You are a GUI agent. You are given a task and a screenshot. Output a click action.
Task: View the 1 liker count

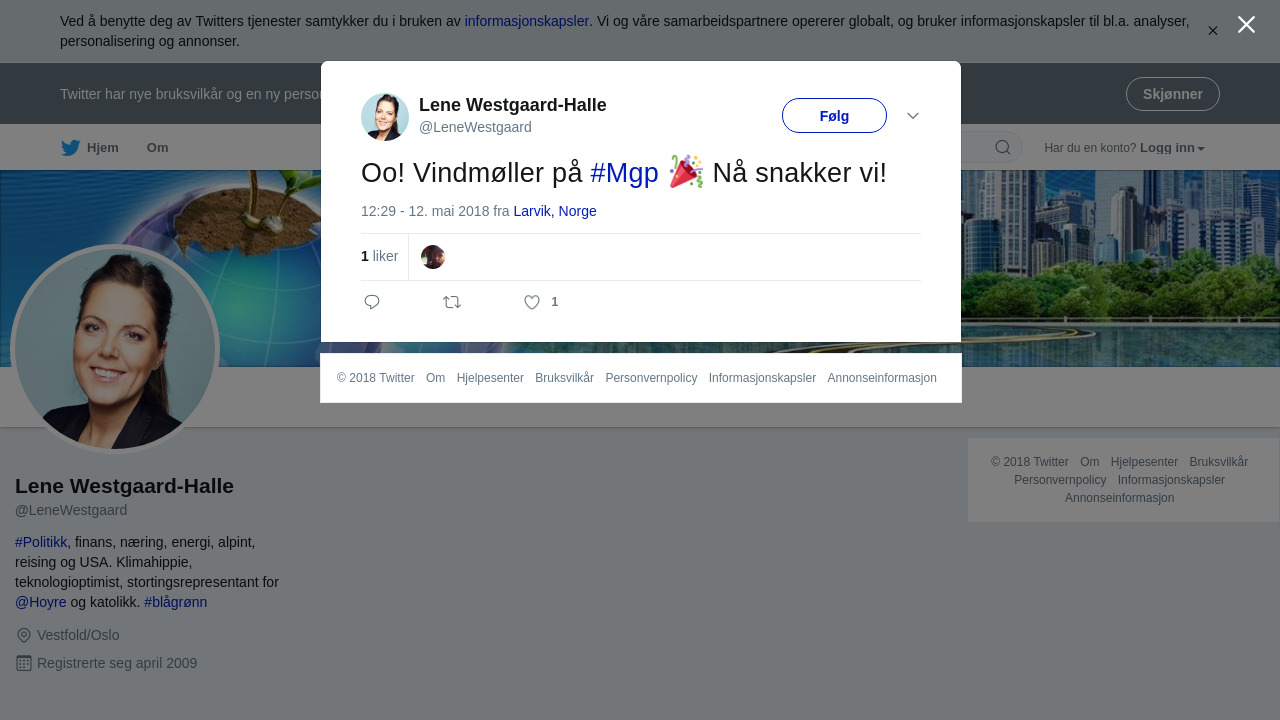pos(379,257)
